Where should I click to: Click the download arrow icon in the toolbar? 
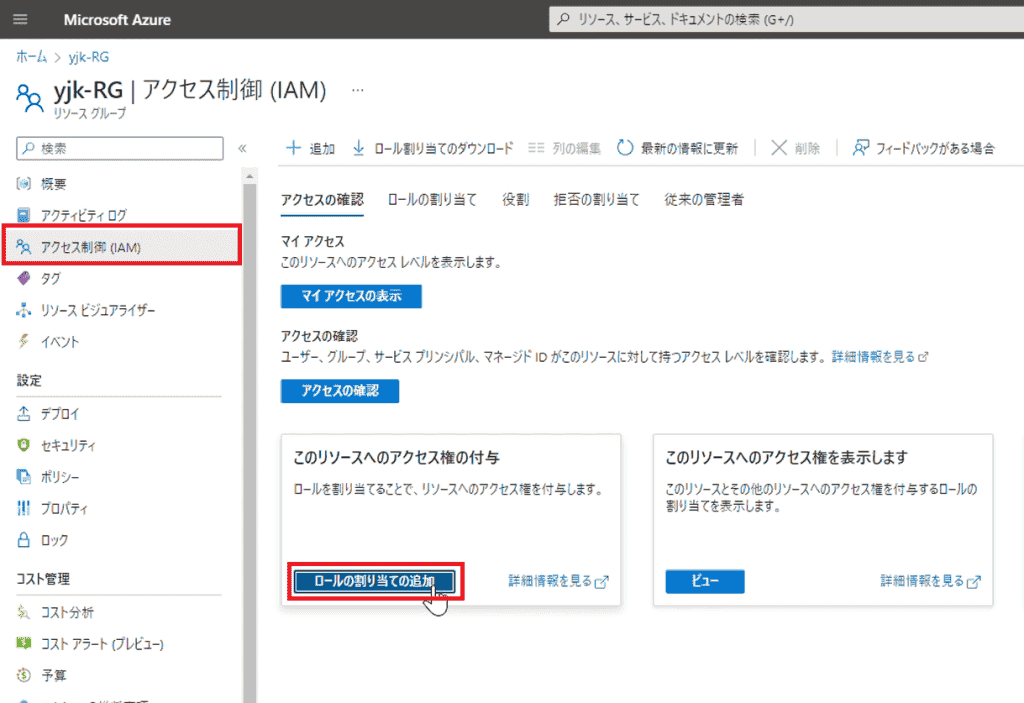tap(359, 148)
